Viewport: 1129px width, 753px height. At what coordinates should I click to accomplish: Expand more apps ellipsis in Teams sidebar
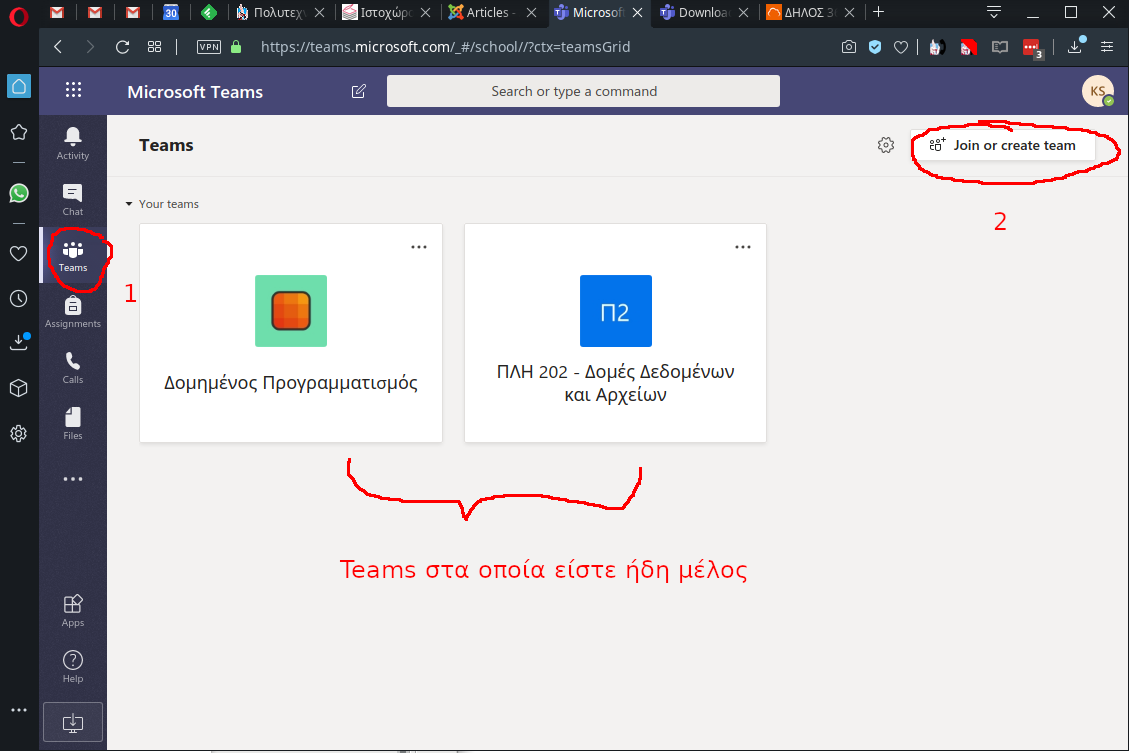(x=73, y=479)
